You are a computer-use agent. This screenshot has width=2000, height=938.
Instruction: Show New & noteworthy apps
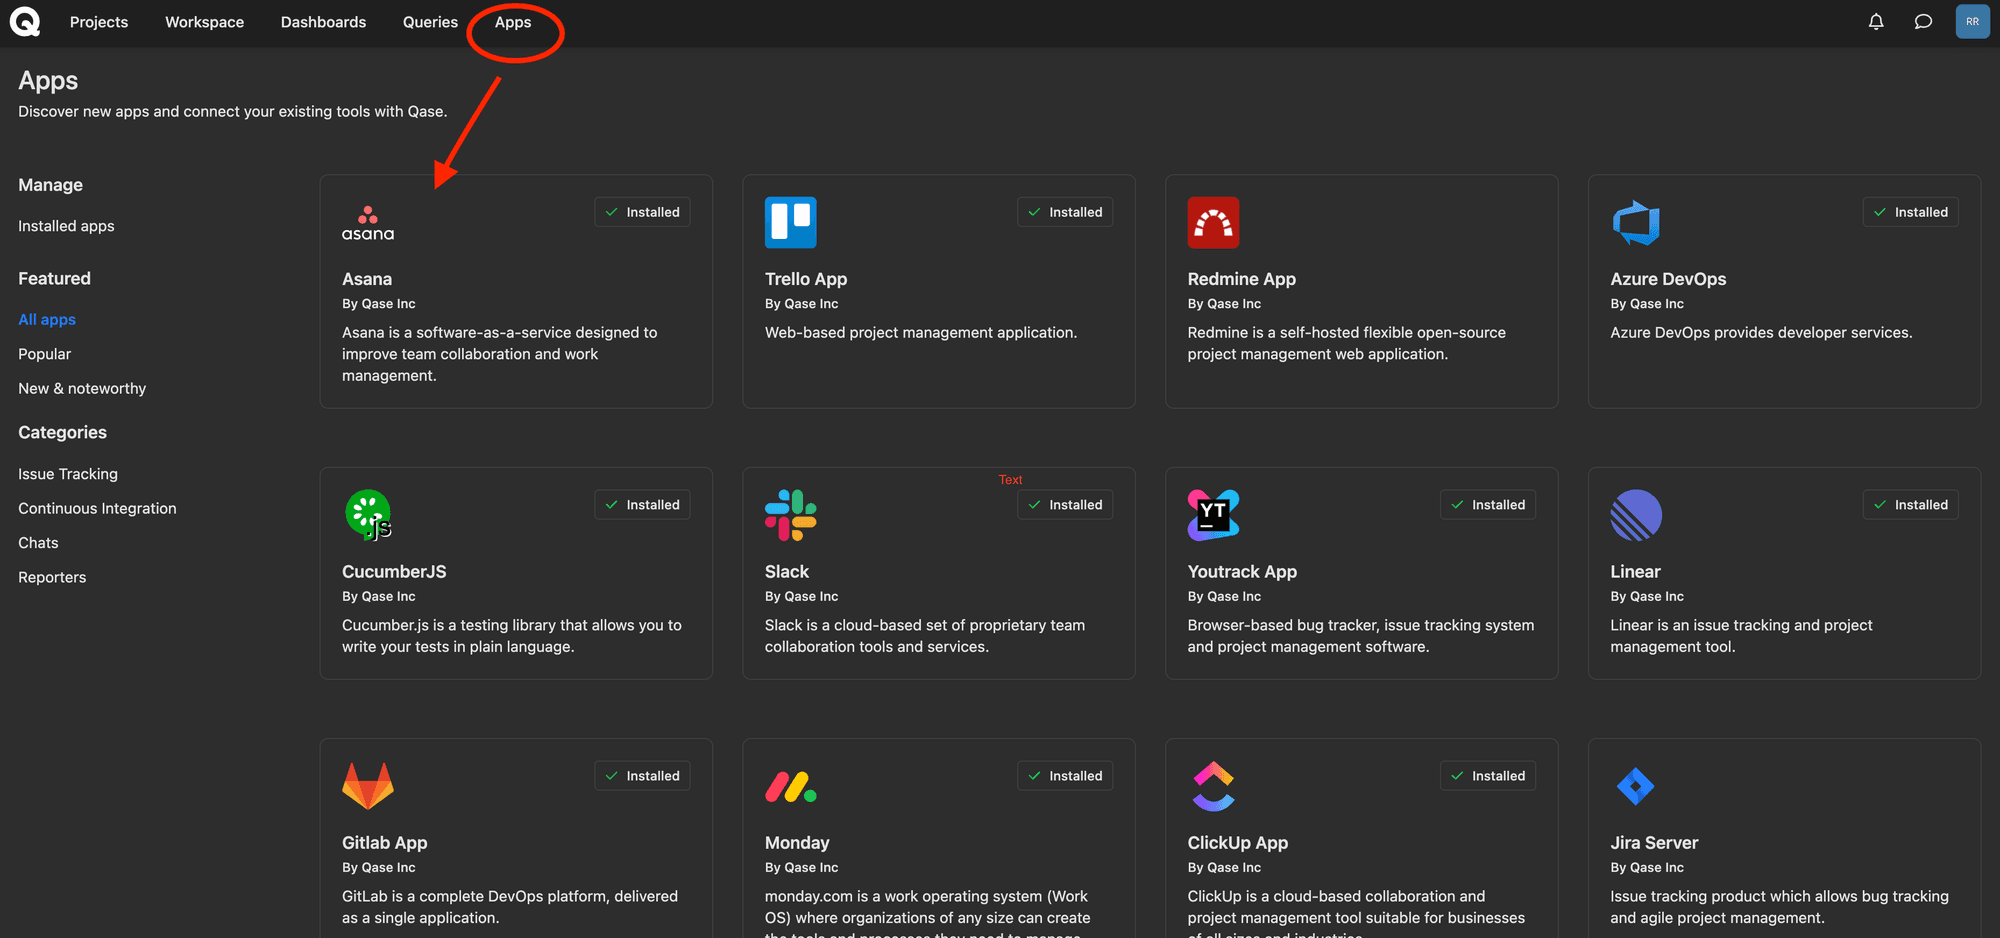tap(82, 388)
